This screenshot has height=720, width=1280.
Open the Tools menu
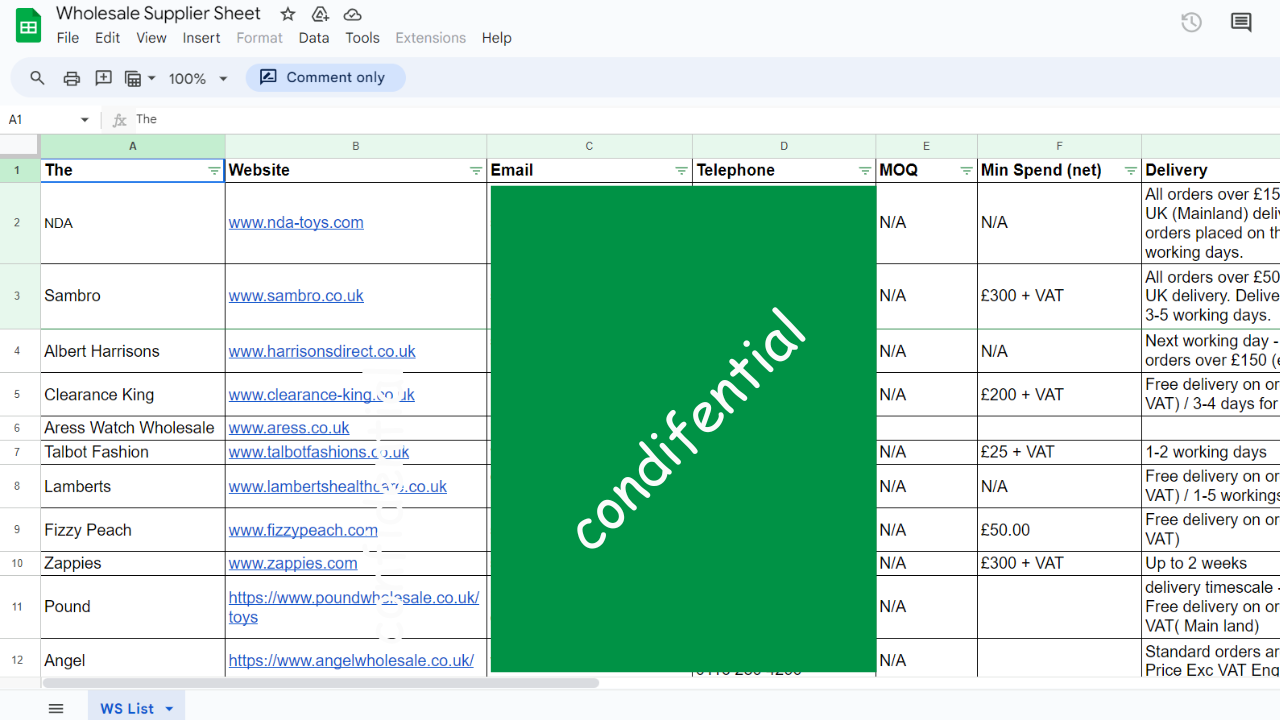362,38
